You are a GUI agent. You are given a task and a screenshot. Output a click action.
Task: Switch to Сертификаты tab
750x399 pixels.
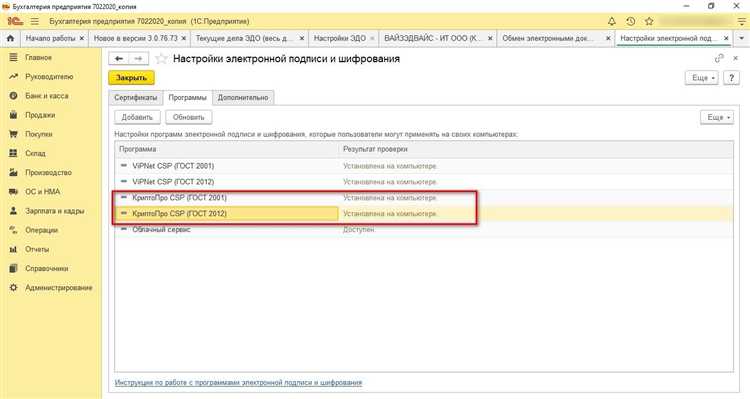135,97
